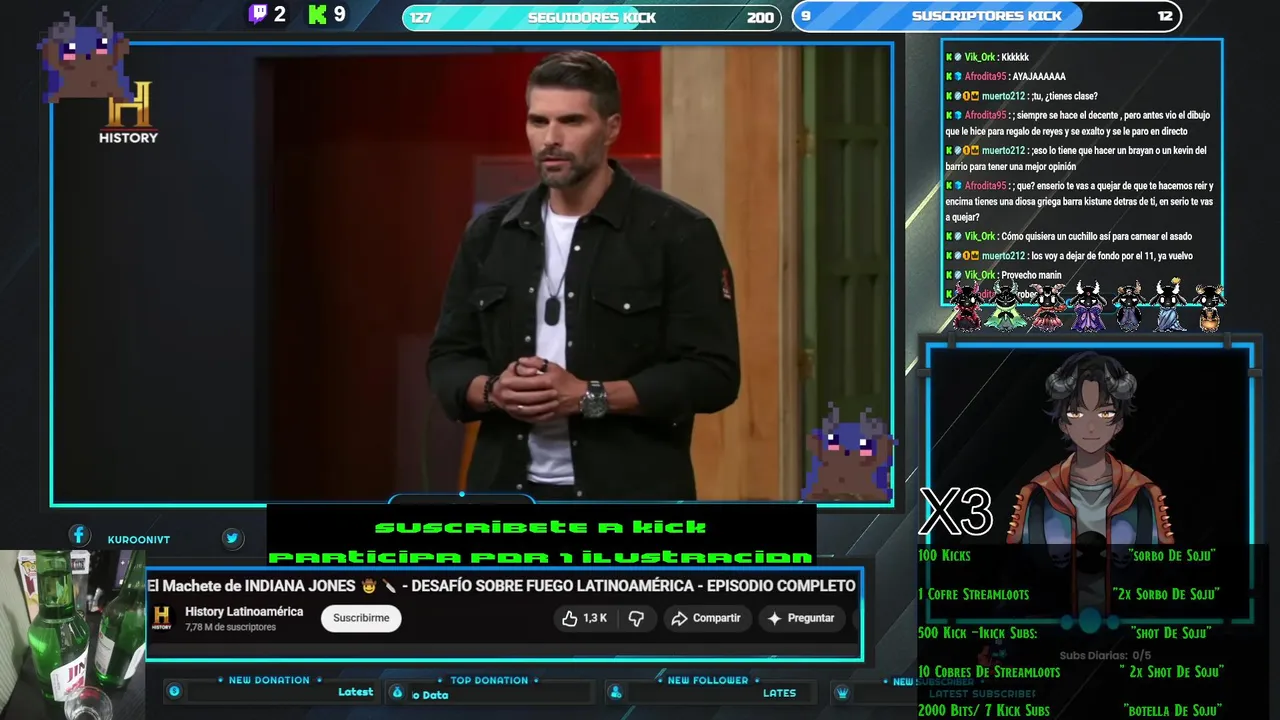Image resolution: width=1280 pixels, height=720 pixels.
Task: Click the New Subscriber crown icon
Action: tap(842, 692)
